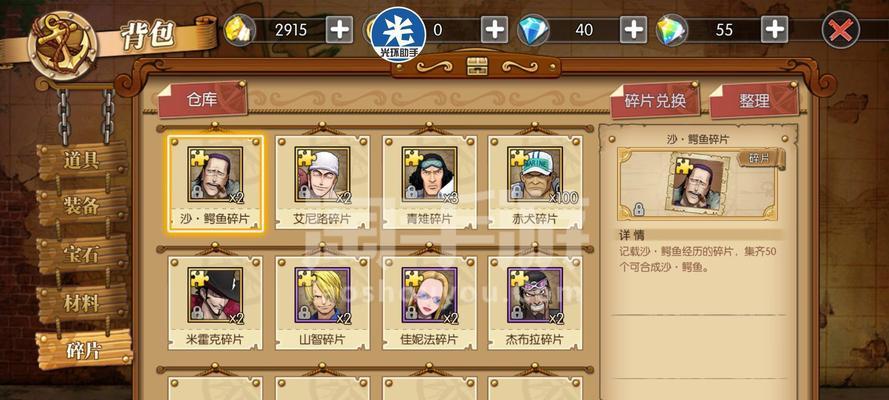Select the 米霍克碎片 item card

[215, 303]
